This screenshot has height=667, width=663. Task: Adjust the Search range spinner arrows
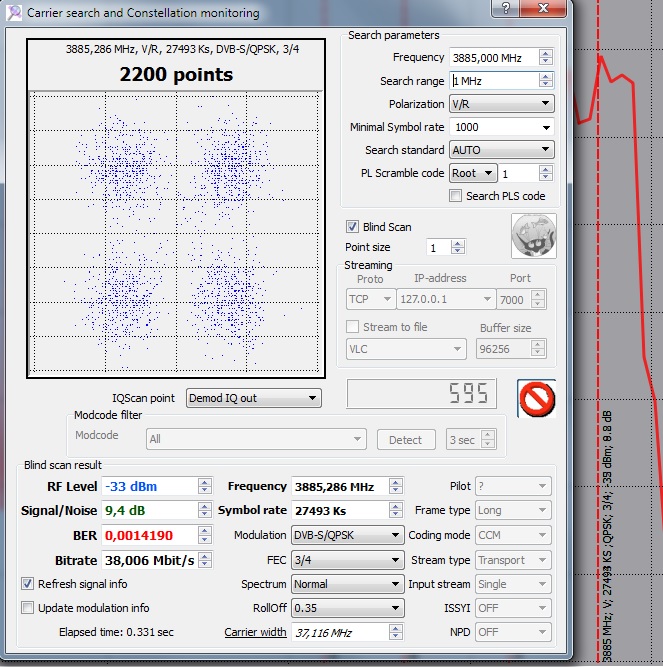click(546, 80)
